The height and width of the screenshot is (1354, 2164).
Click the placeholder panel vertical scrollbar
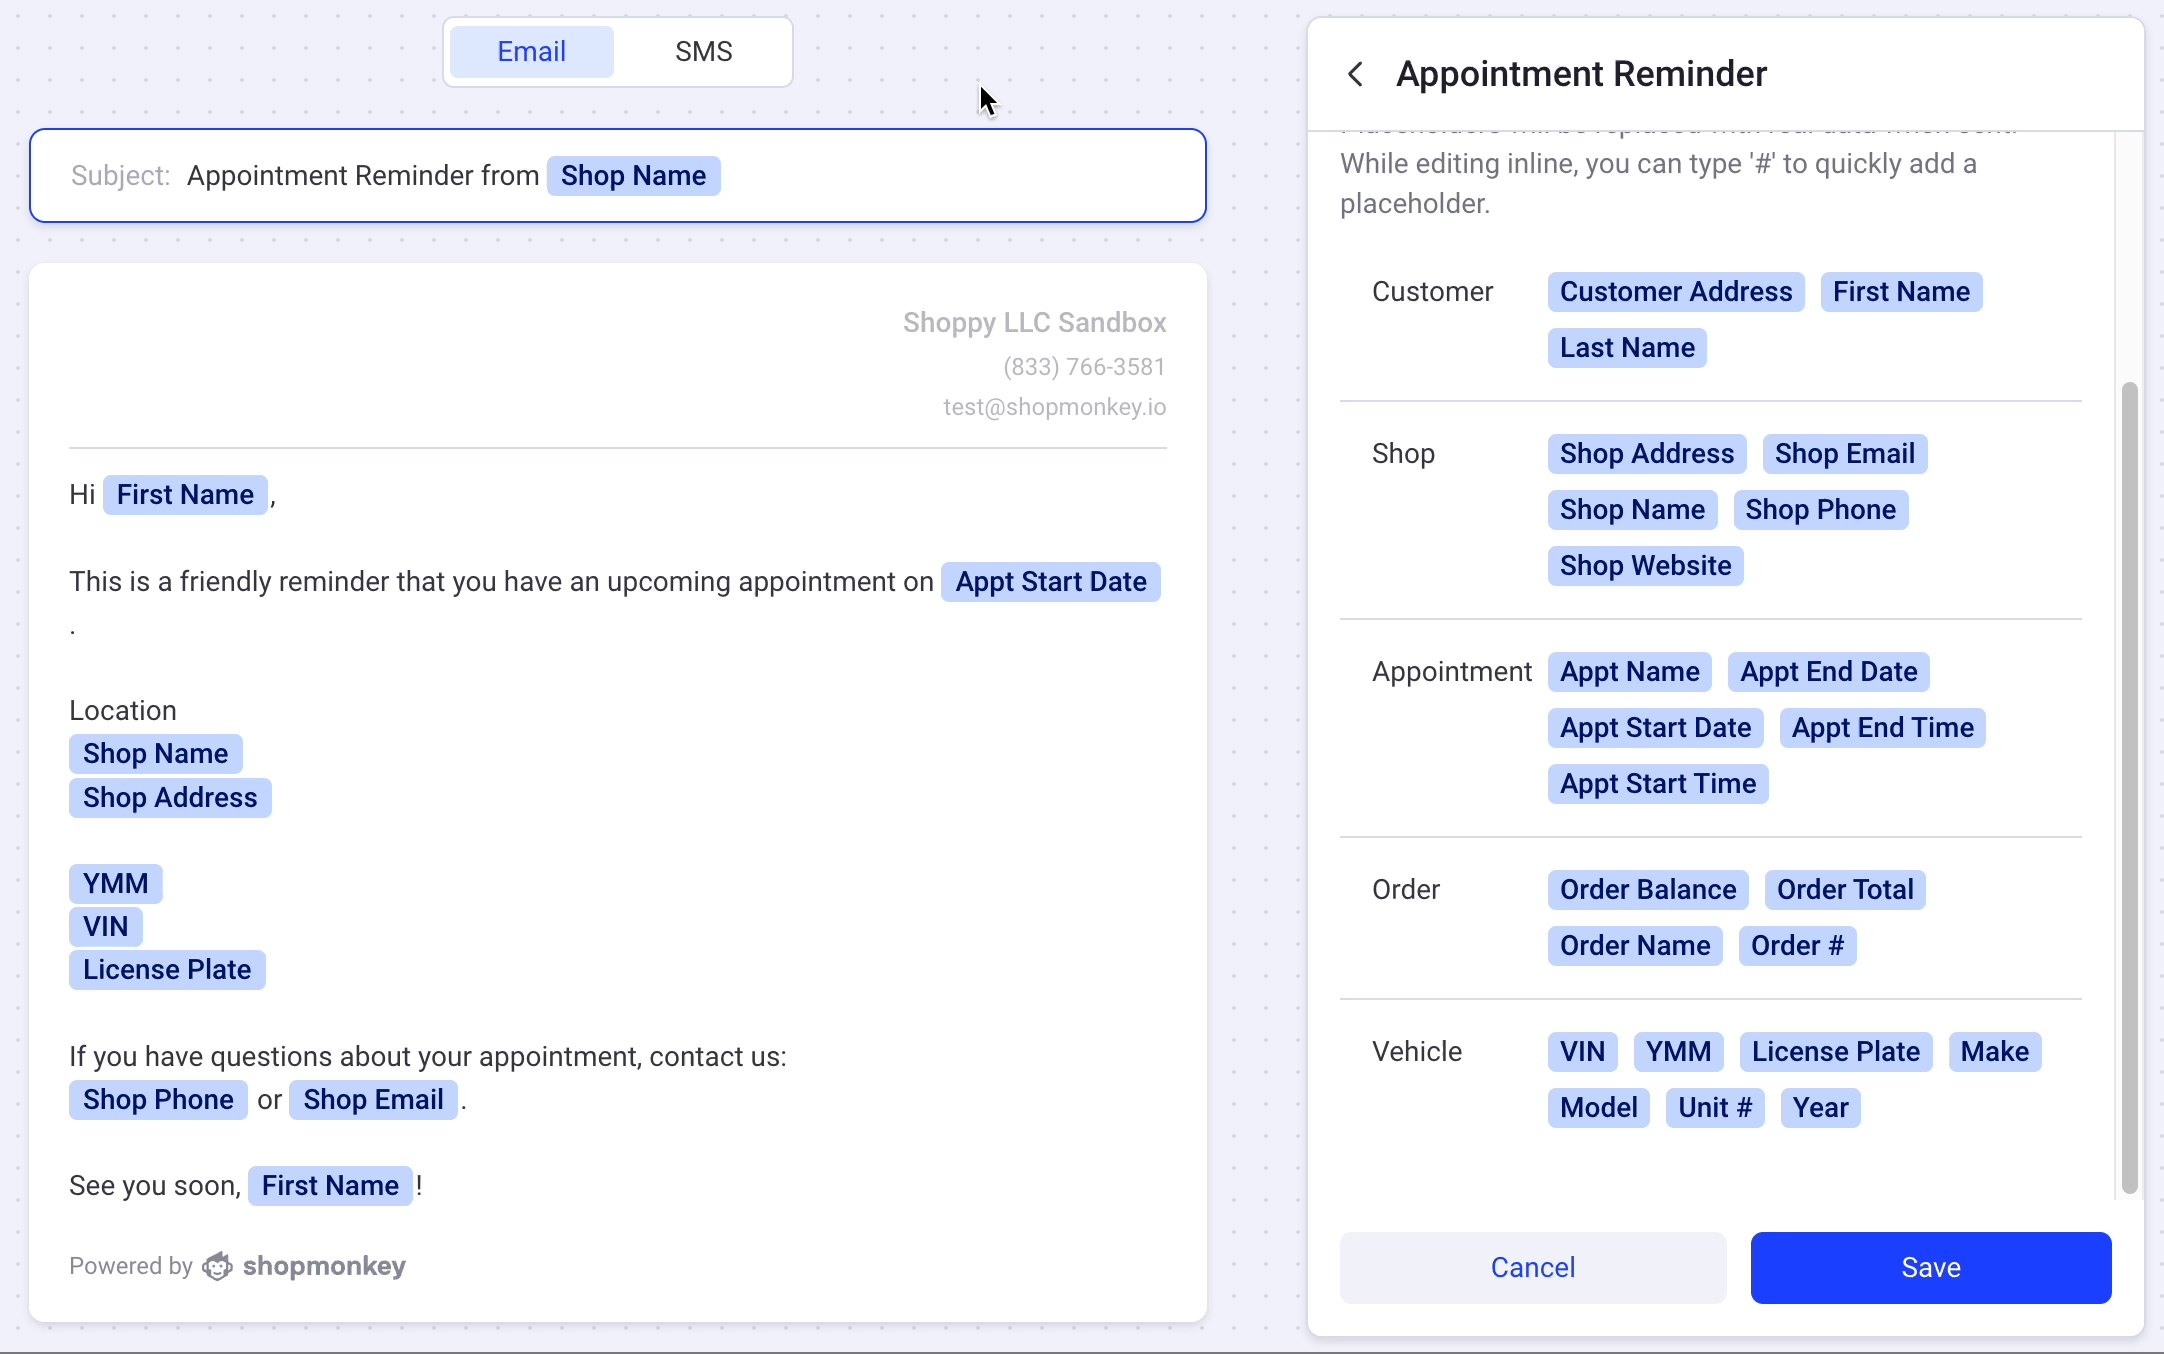coord(2130,788)
